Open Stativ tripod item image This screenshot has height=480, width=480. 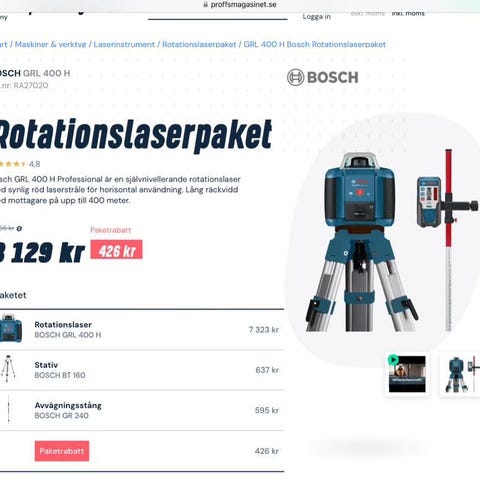point(8,369)
